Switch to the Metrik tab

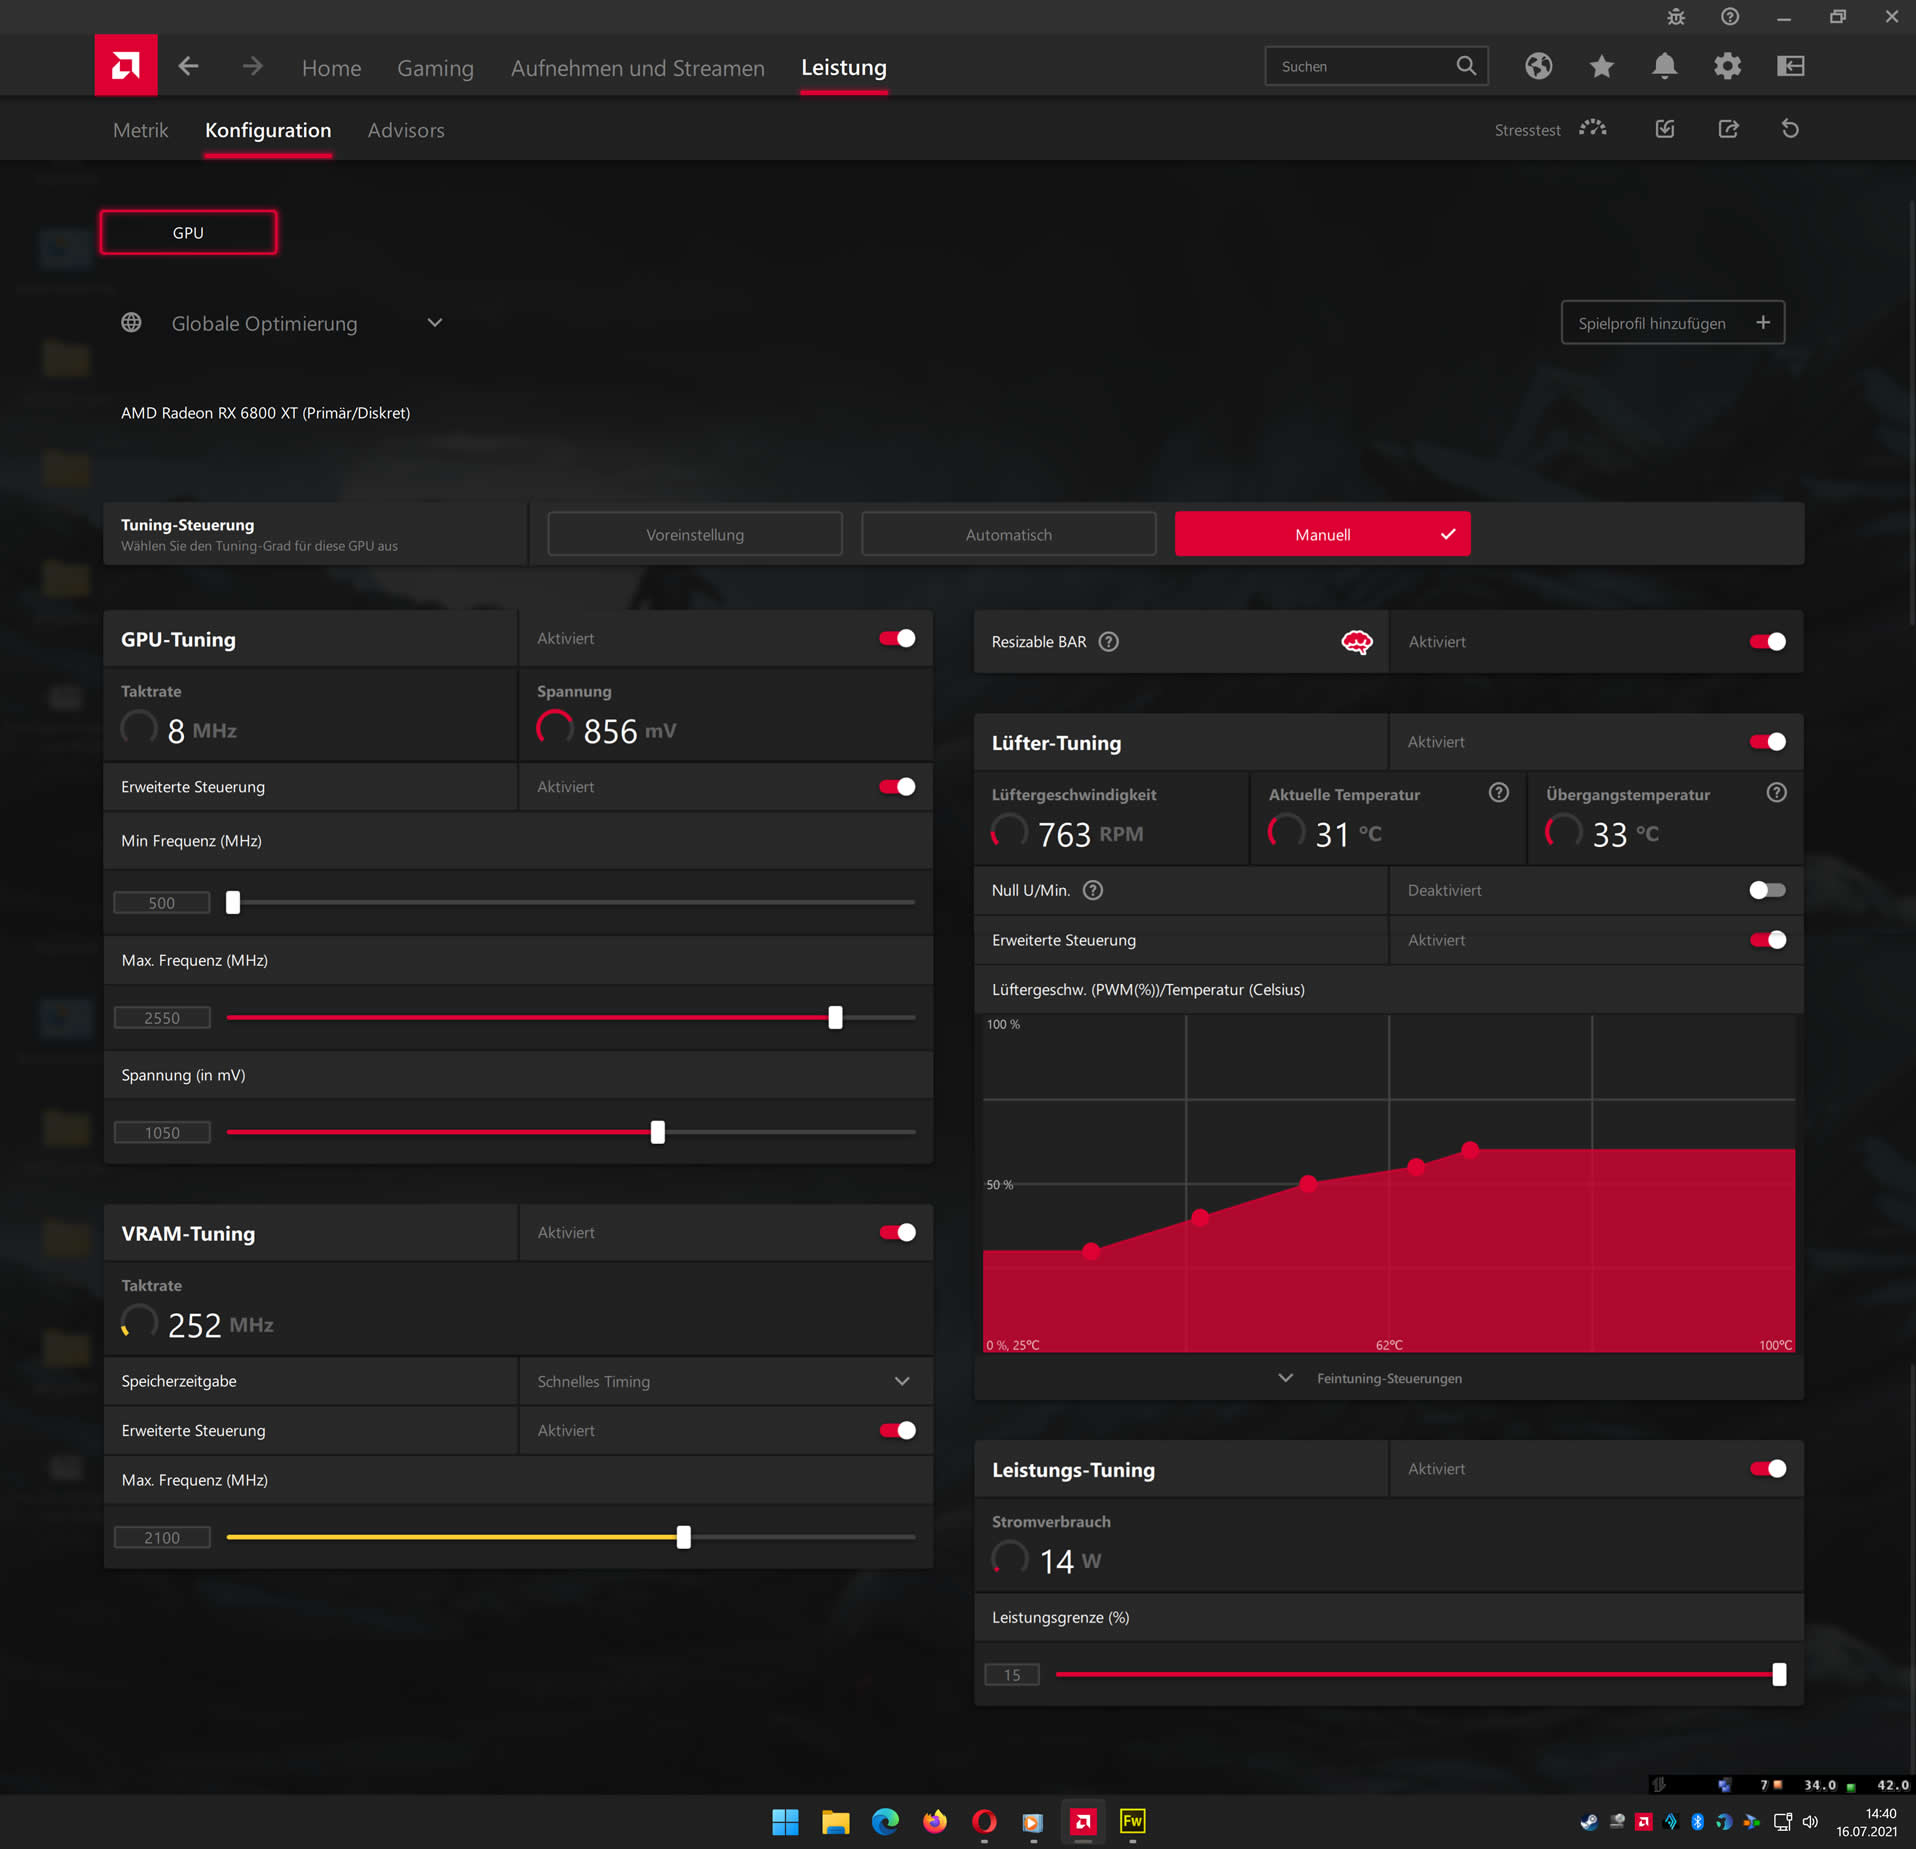tap(140, 129)
